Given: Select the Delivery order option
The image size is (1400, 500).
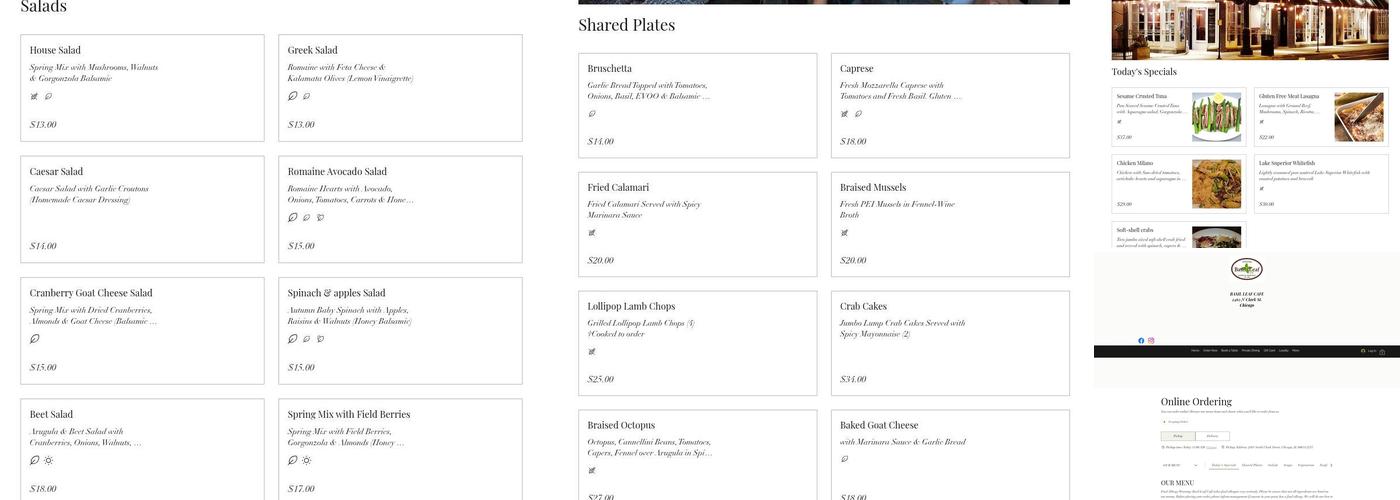Looking at the screenshot, I should 1212,436.
